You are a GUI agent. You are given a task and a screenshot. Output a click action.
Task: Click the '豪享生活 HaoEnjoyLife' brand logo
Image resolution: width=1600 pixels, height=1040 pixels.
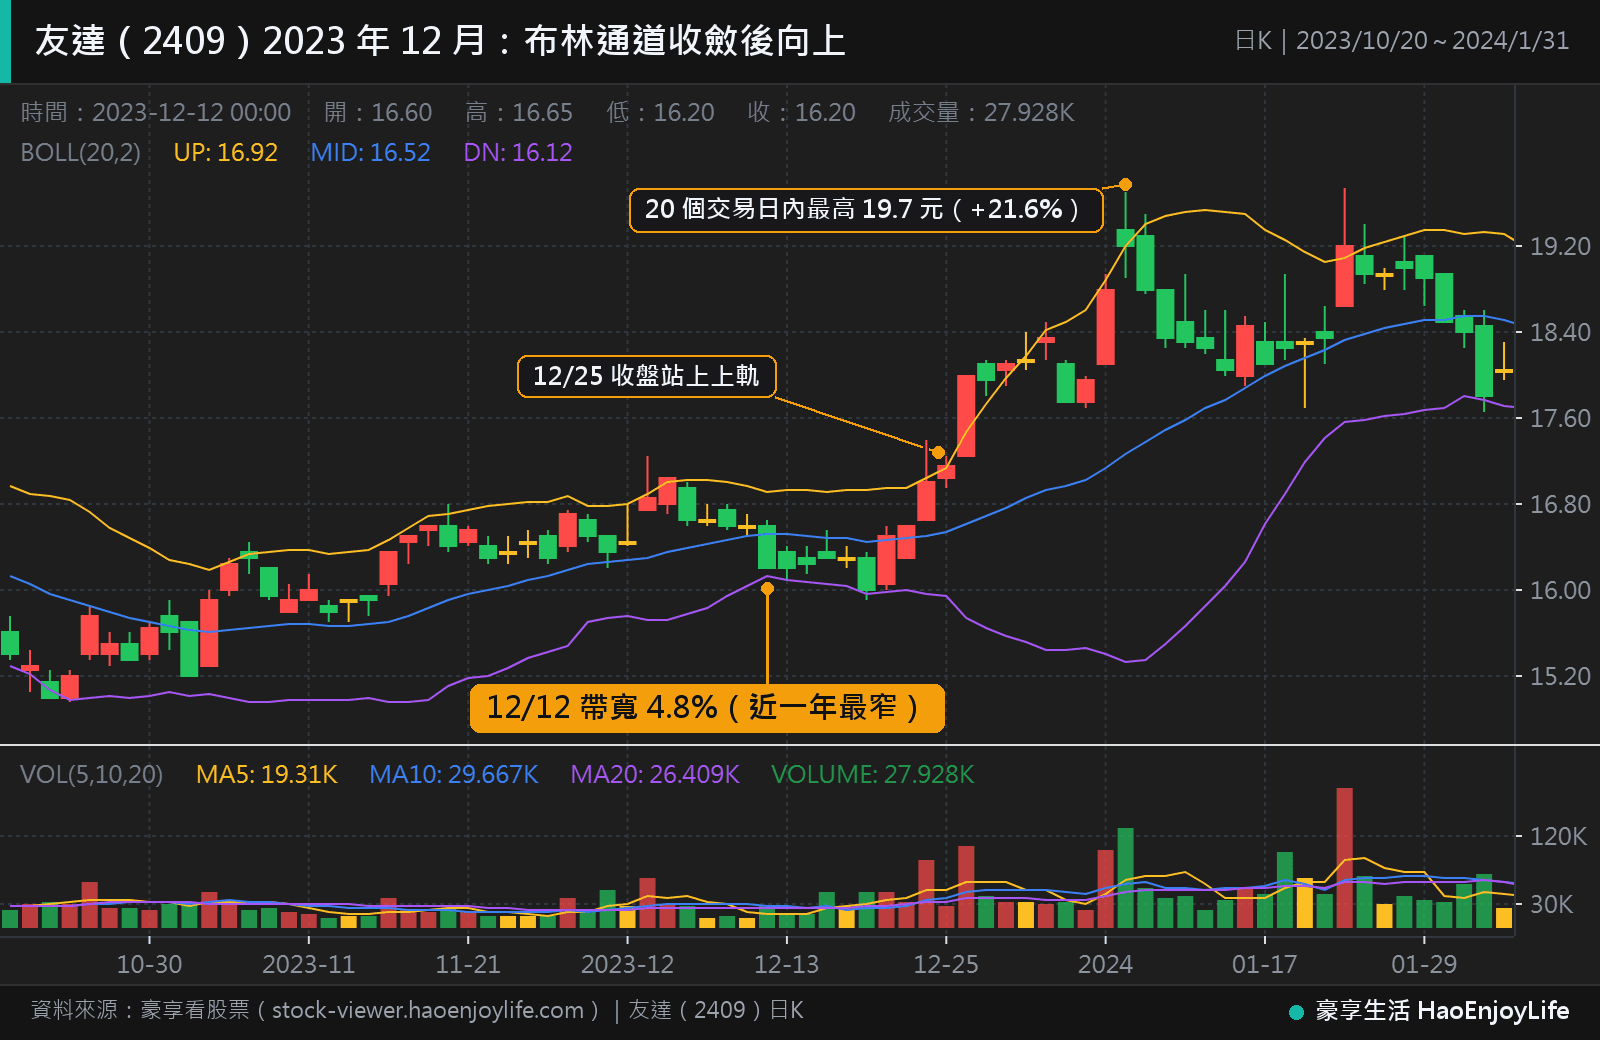[1430, 1011]
